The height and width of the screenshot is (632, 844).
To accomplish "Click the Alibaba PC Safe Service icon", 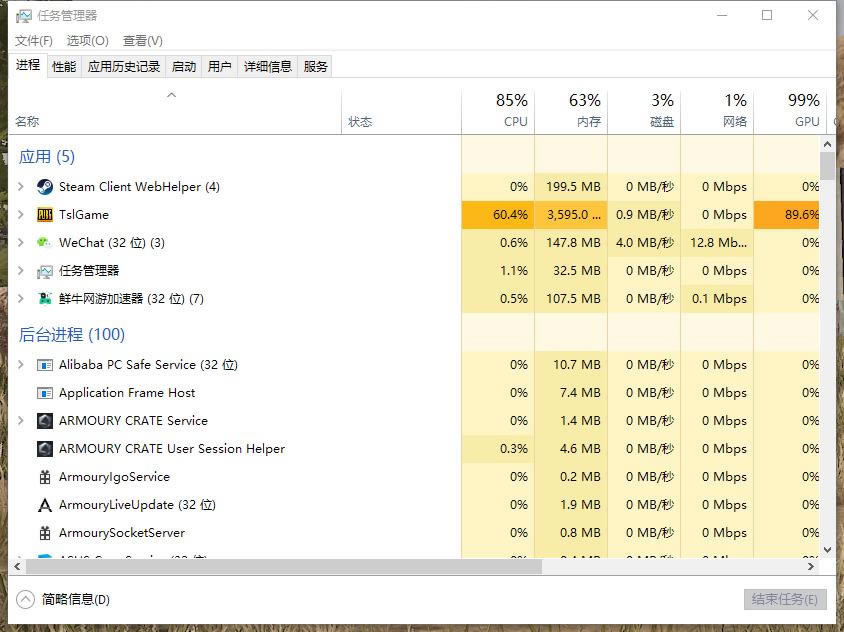I will 45,365.
